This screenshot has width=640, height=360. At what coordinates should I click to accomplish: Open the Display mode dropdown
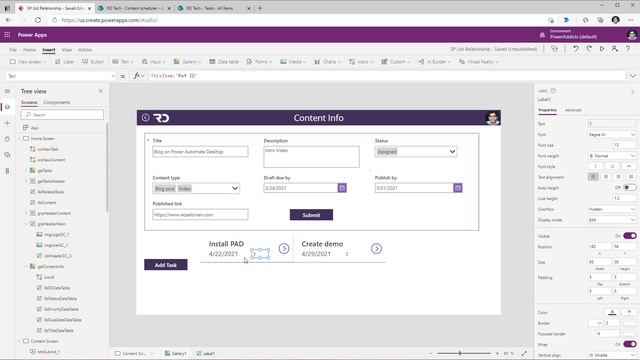click(x=612, y=220)
